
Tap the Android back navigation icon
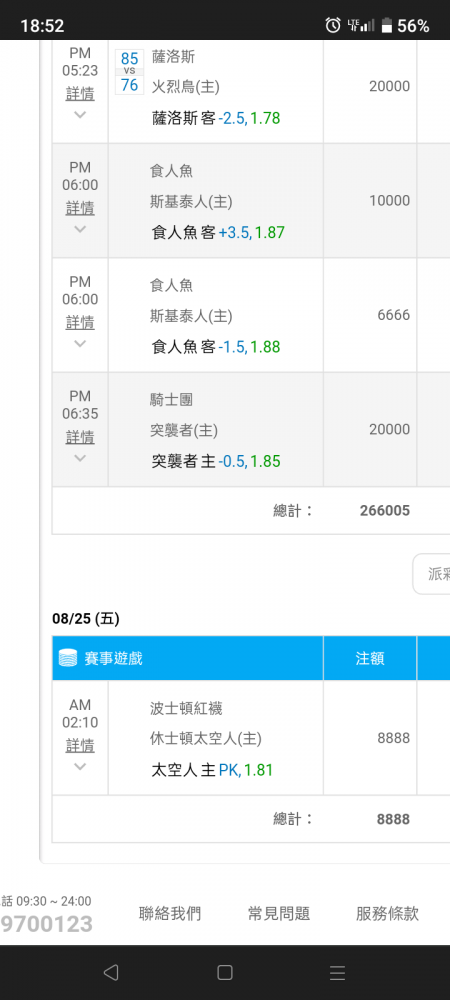point(111,972)
